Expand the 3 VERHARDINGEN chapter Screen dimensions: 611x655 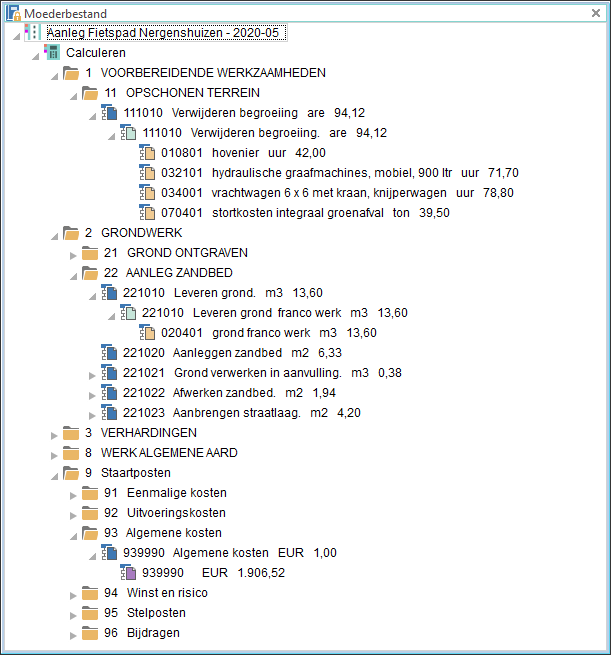53,433
